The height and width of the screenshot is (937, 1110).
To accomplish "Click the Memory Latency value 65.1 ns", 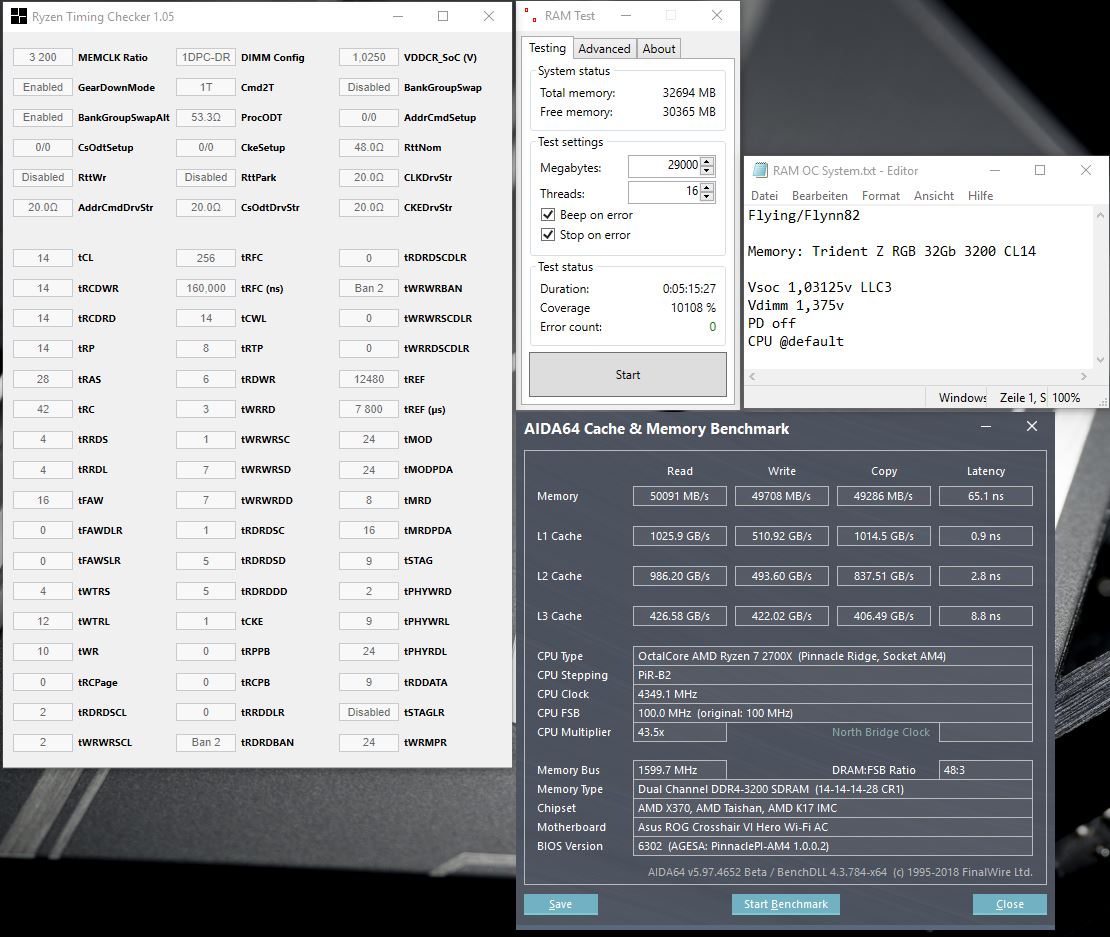I will tap(985, 496).
